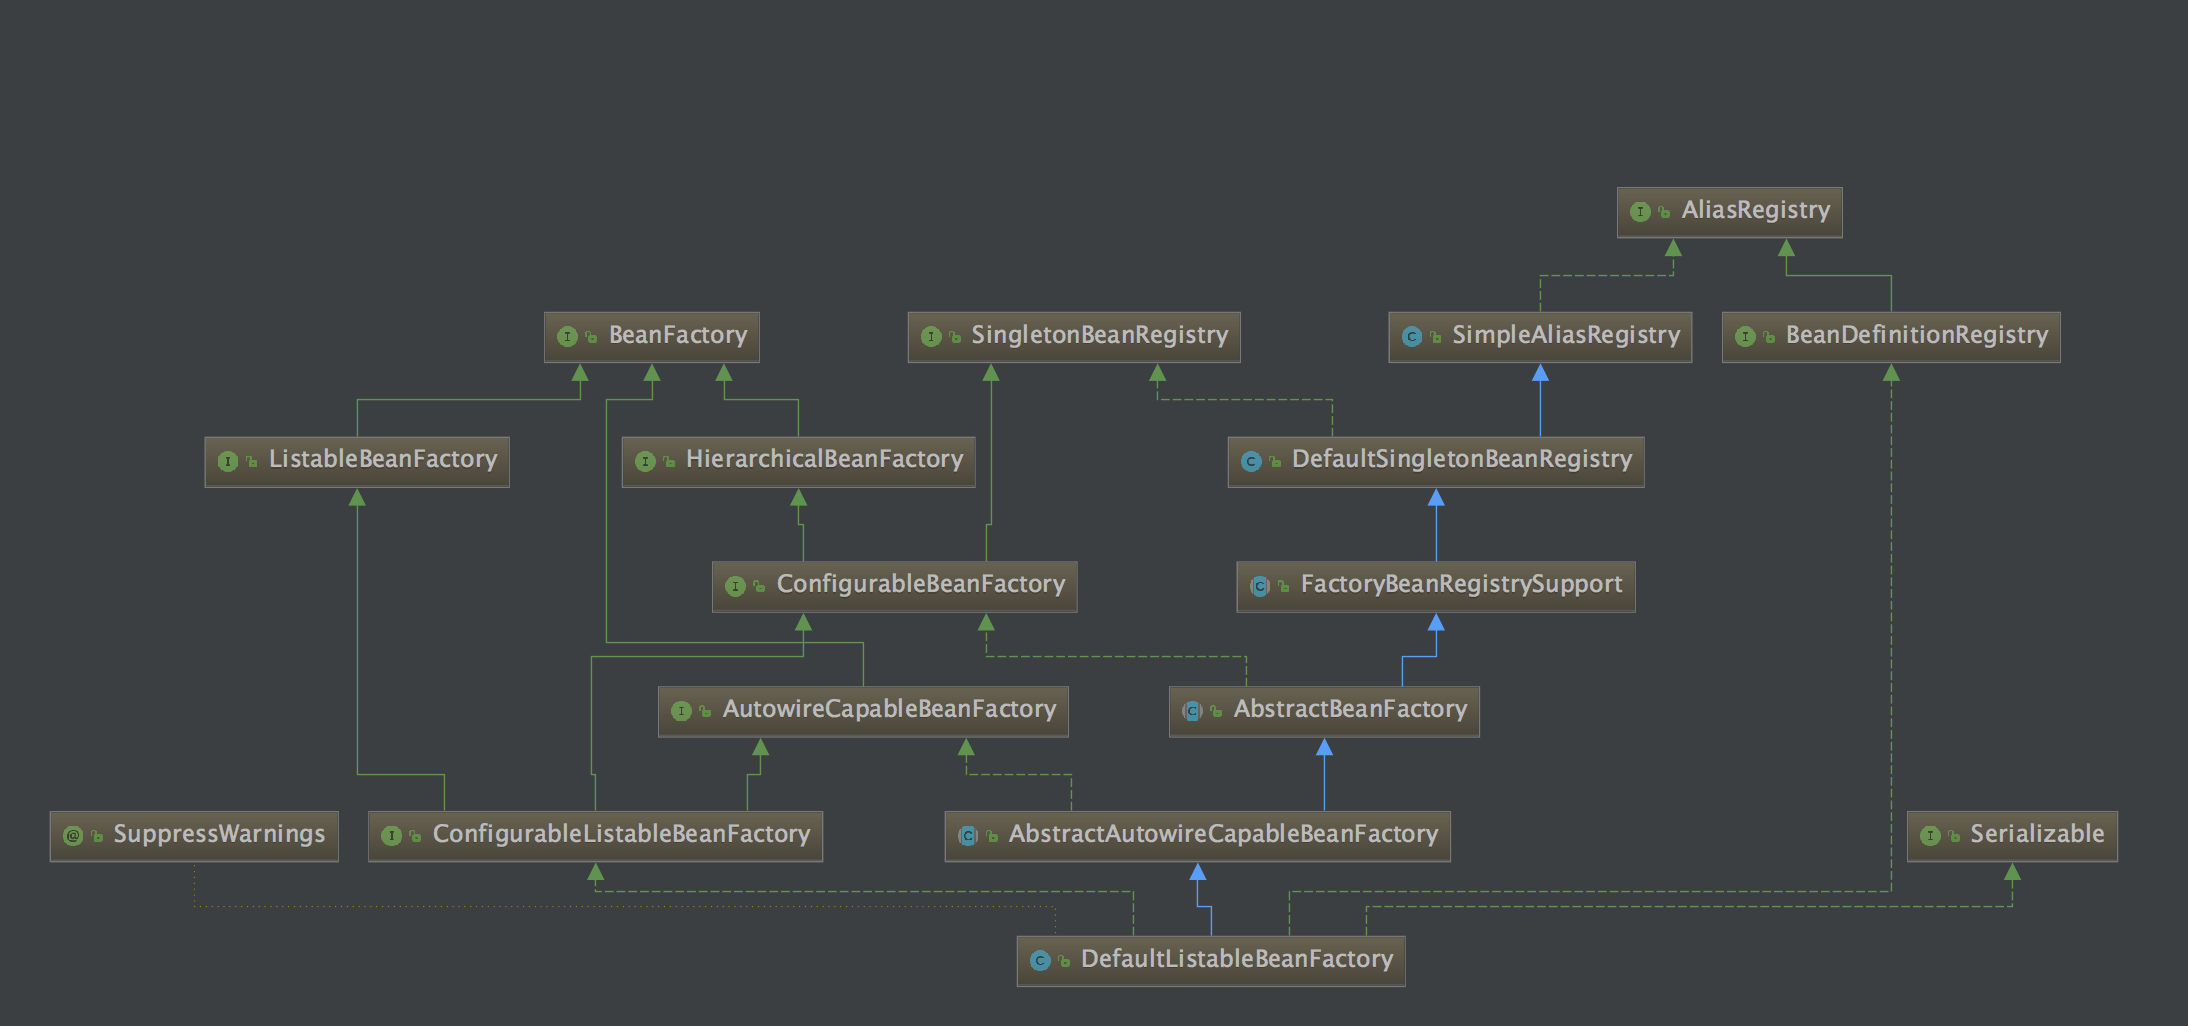Select the SimpleAliasRegistry node label
The height and width of the screenshot is (1026, 2188).
coord(1566,335)
